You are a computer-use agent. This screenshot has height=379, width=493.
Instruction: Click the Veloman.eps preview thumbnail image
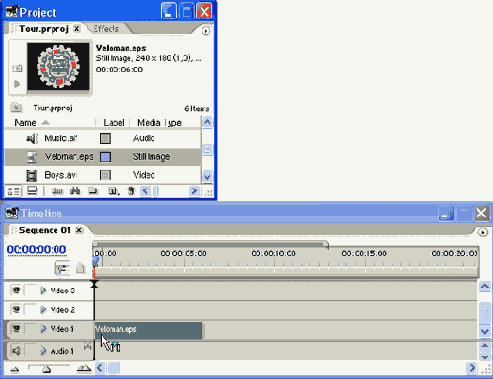click(58, 67)
